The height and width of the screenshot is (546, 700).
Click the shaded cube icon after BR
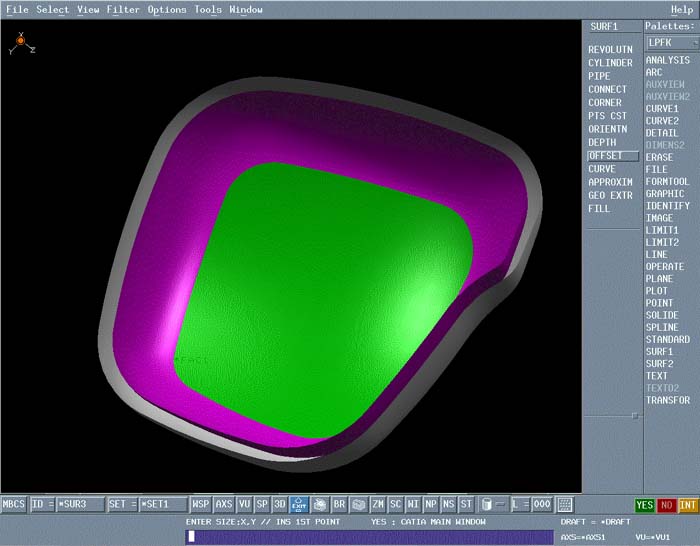358,505
